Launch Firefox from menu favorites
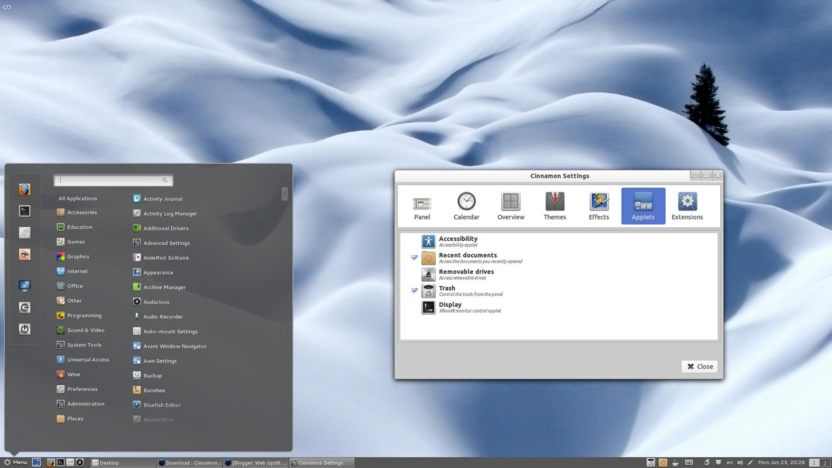The width and height of the screenshot is (832, 468). tap(25, 189)
